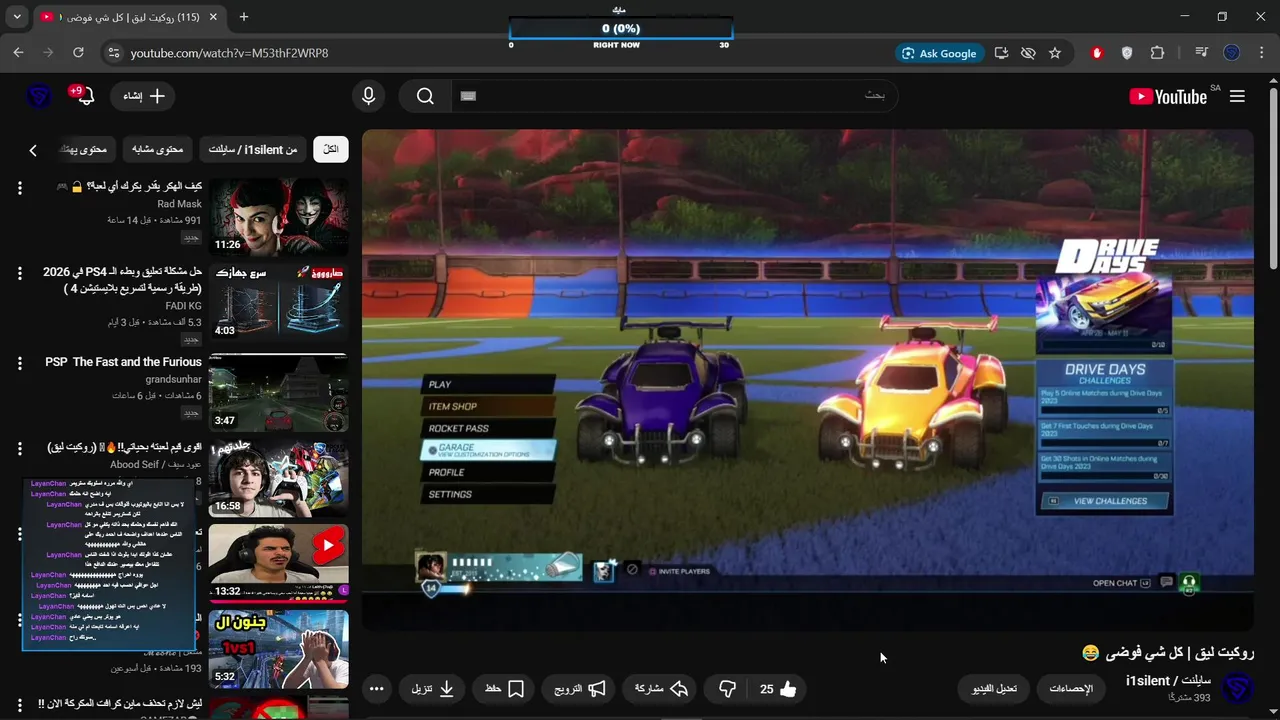The height and width of the screenshot is (720, 1280).
Task: Open the account avatar in YouTube header
Action: point(39,96)
